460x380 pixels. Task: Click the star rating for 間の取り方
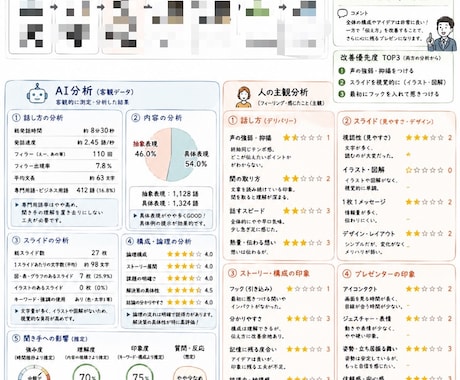pyautogui.click(x=303, y=179)
